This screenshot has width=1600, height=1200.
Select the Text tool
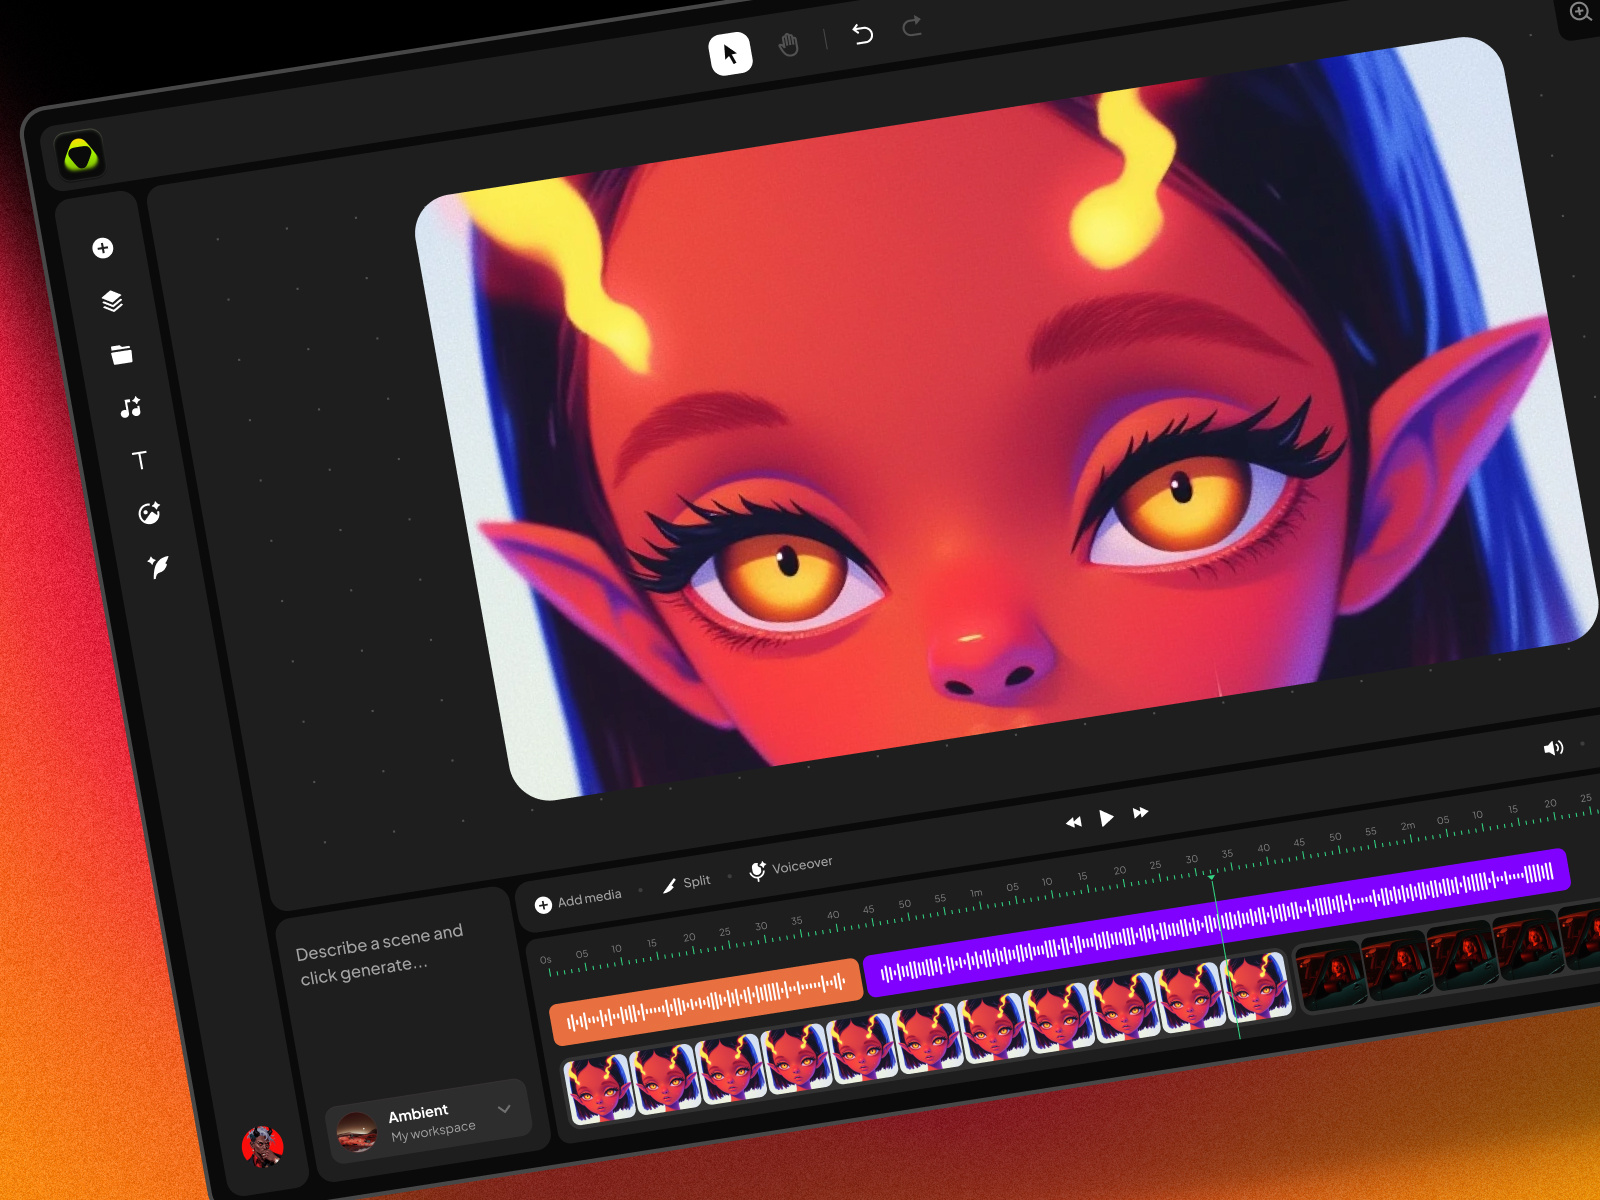[140, 460]
